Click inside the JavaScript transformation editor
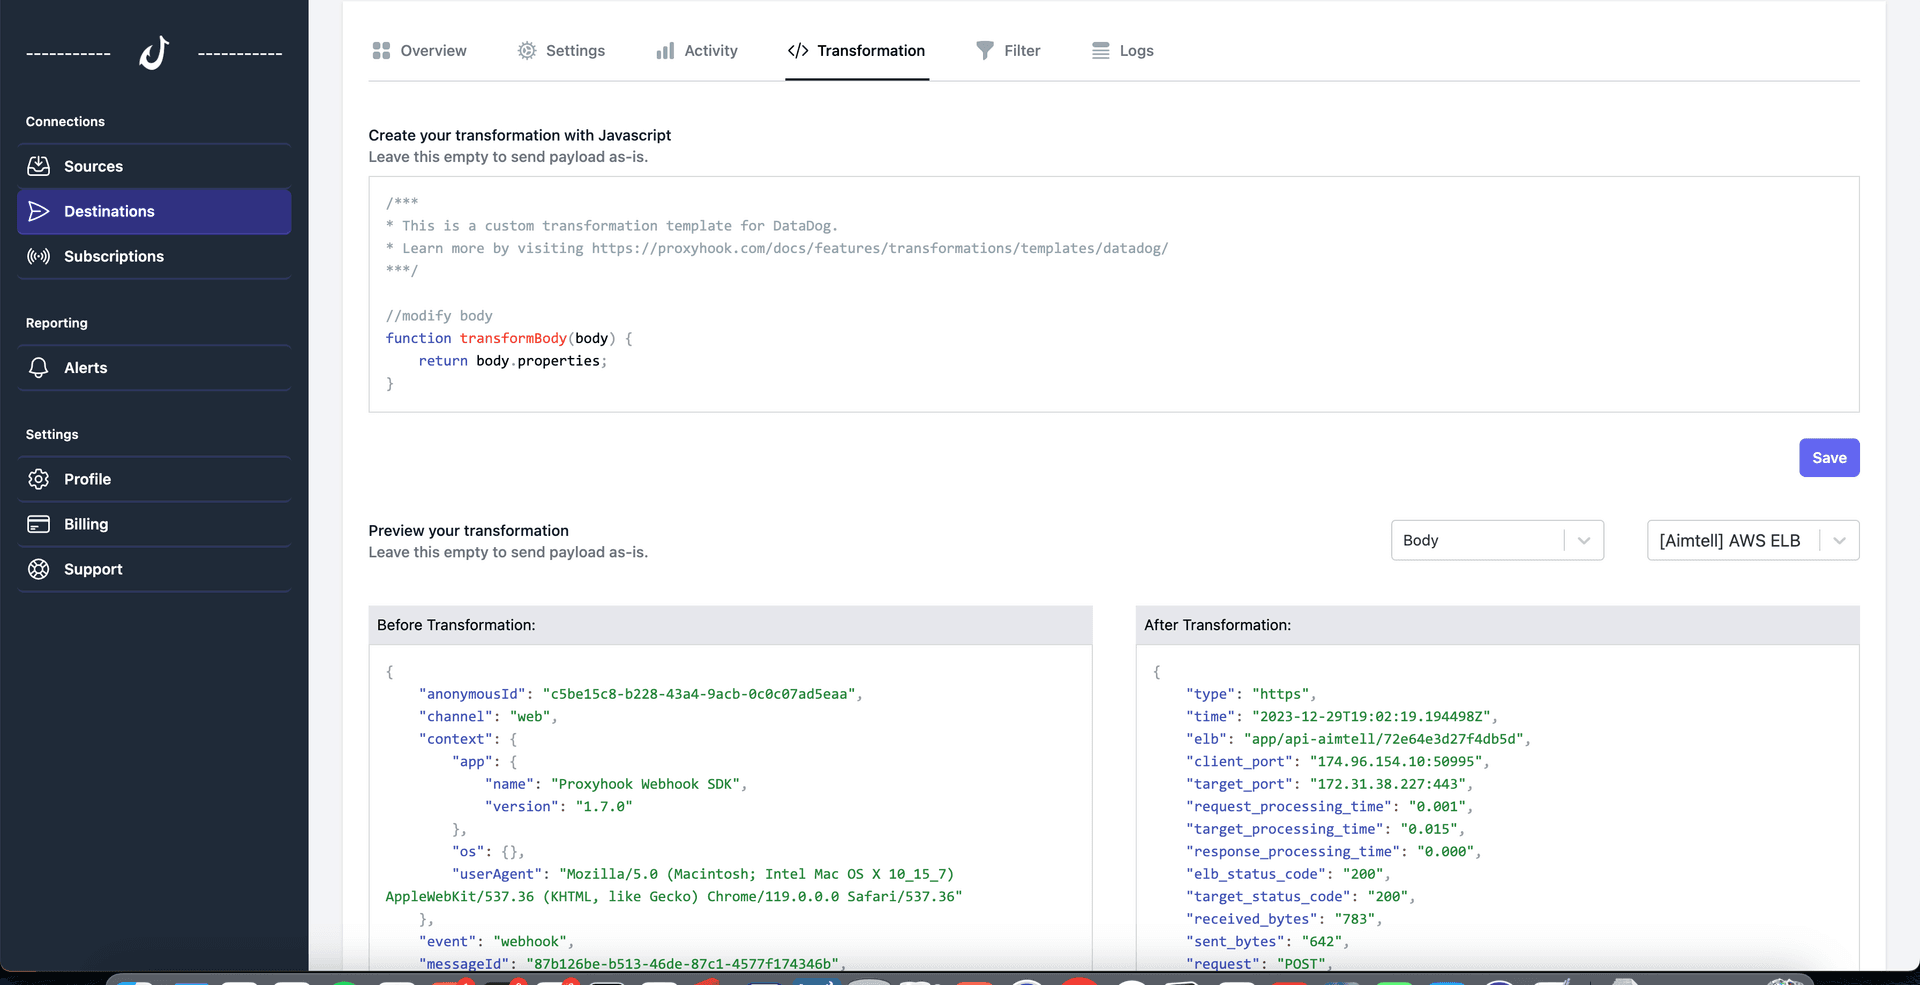This screenshot has width=1920, height=985. tap(1114, 294)
